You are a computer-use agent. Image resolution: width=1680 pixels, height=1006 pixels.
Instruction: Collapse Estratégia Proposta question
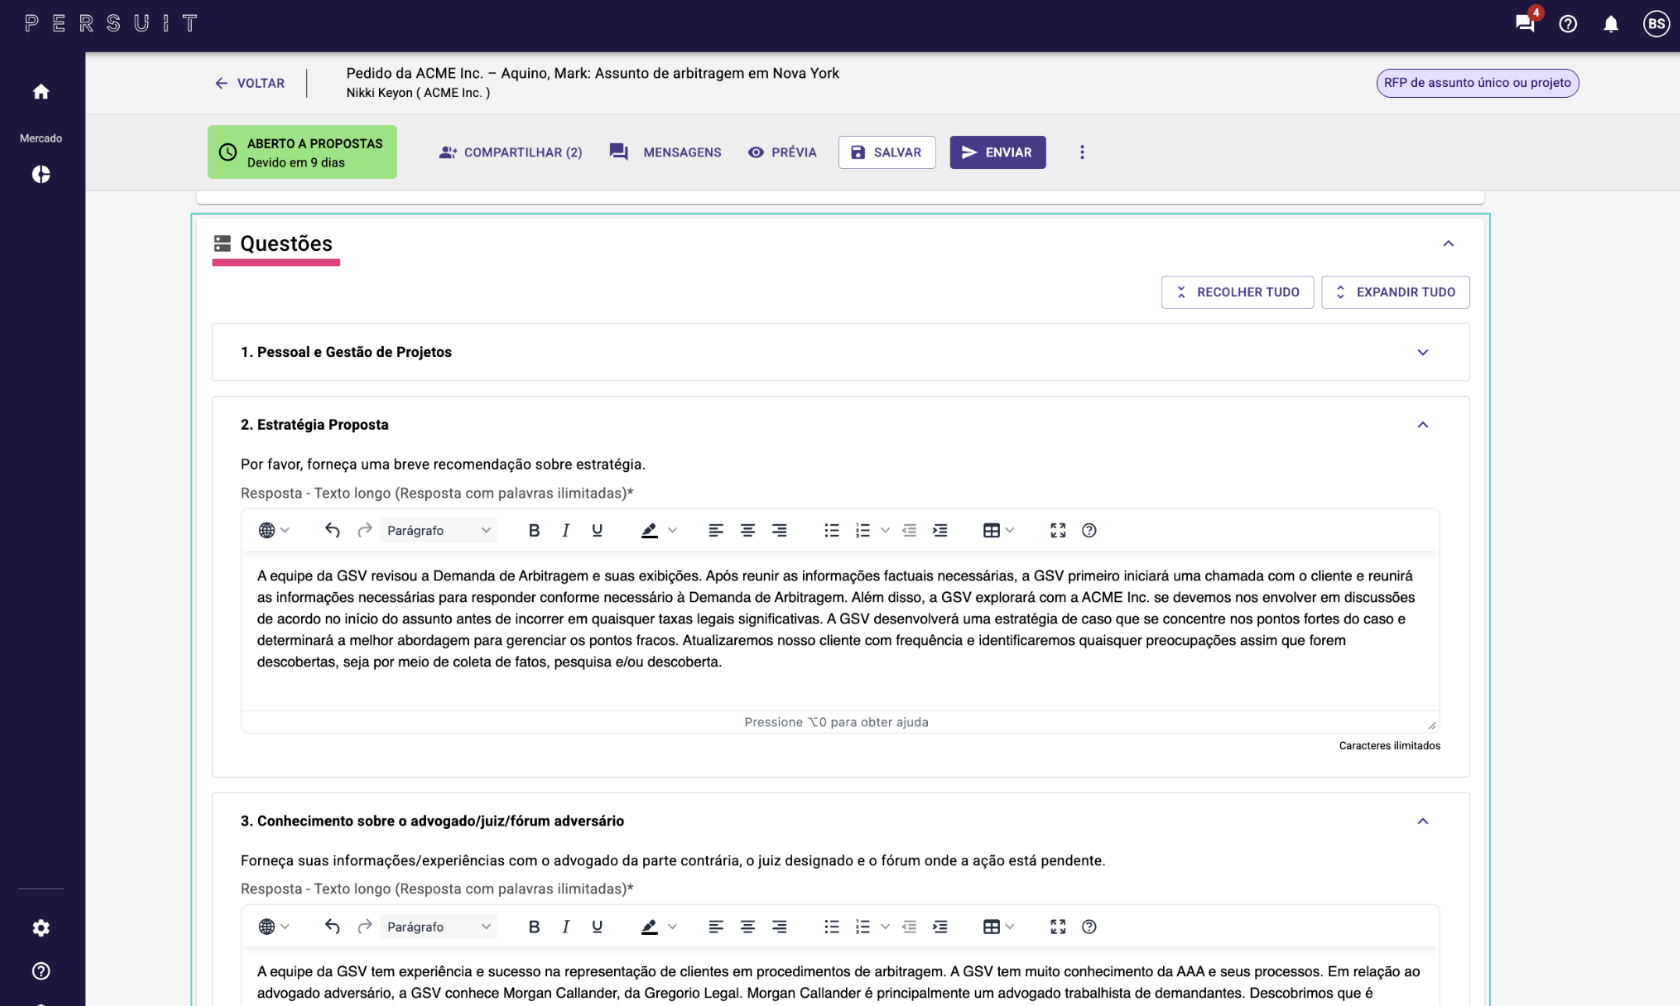(x=1423, y=425)
